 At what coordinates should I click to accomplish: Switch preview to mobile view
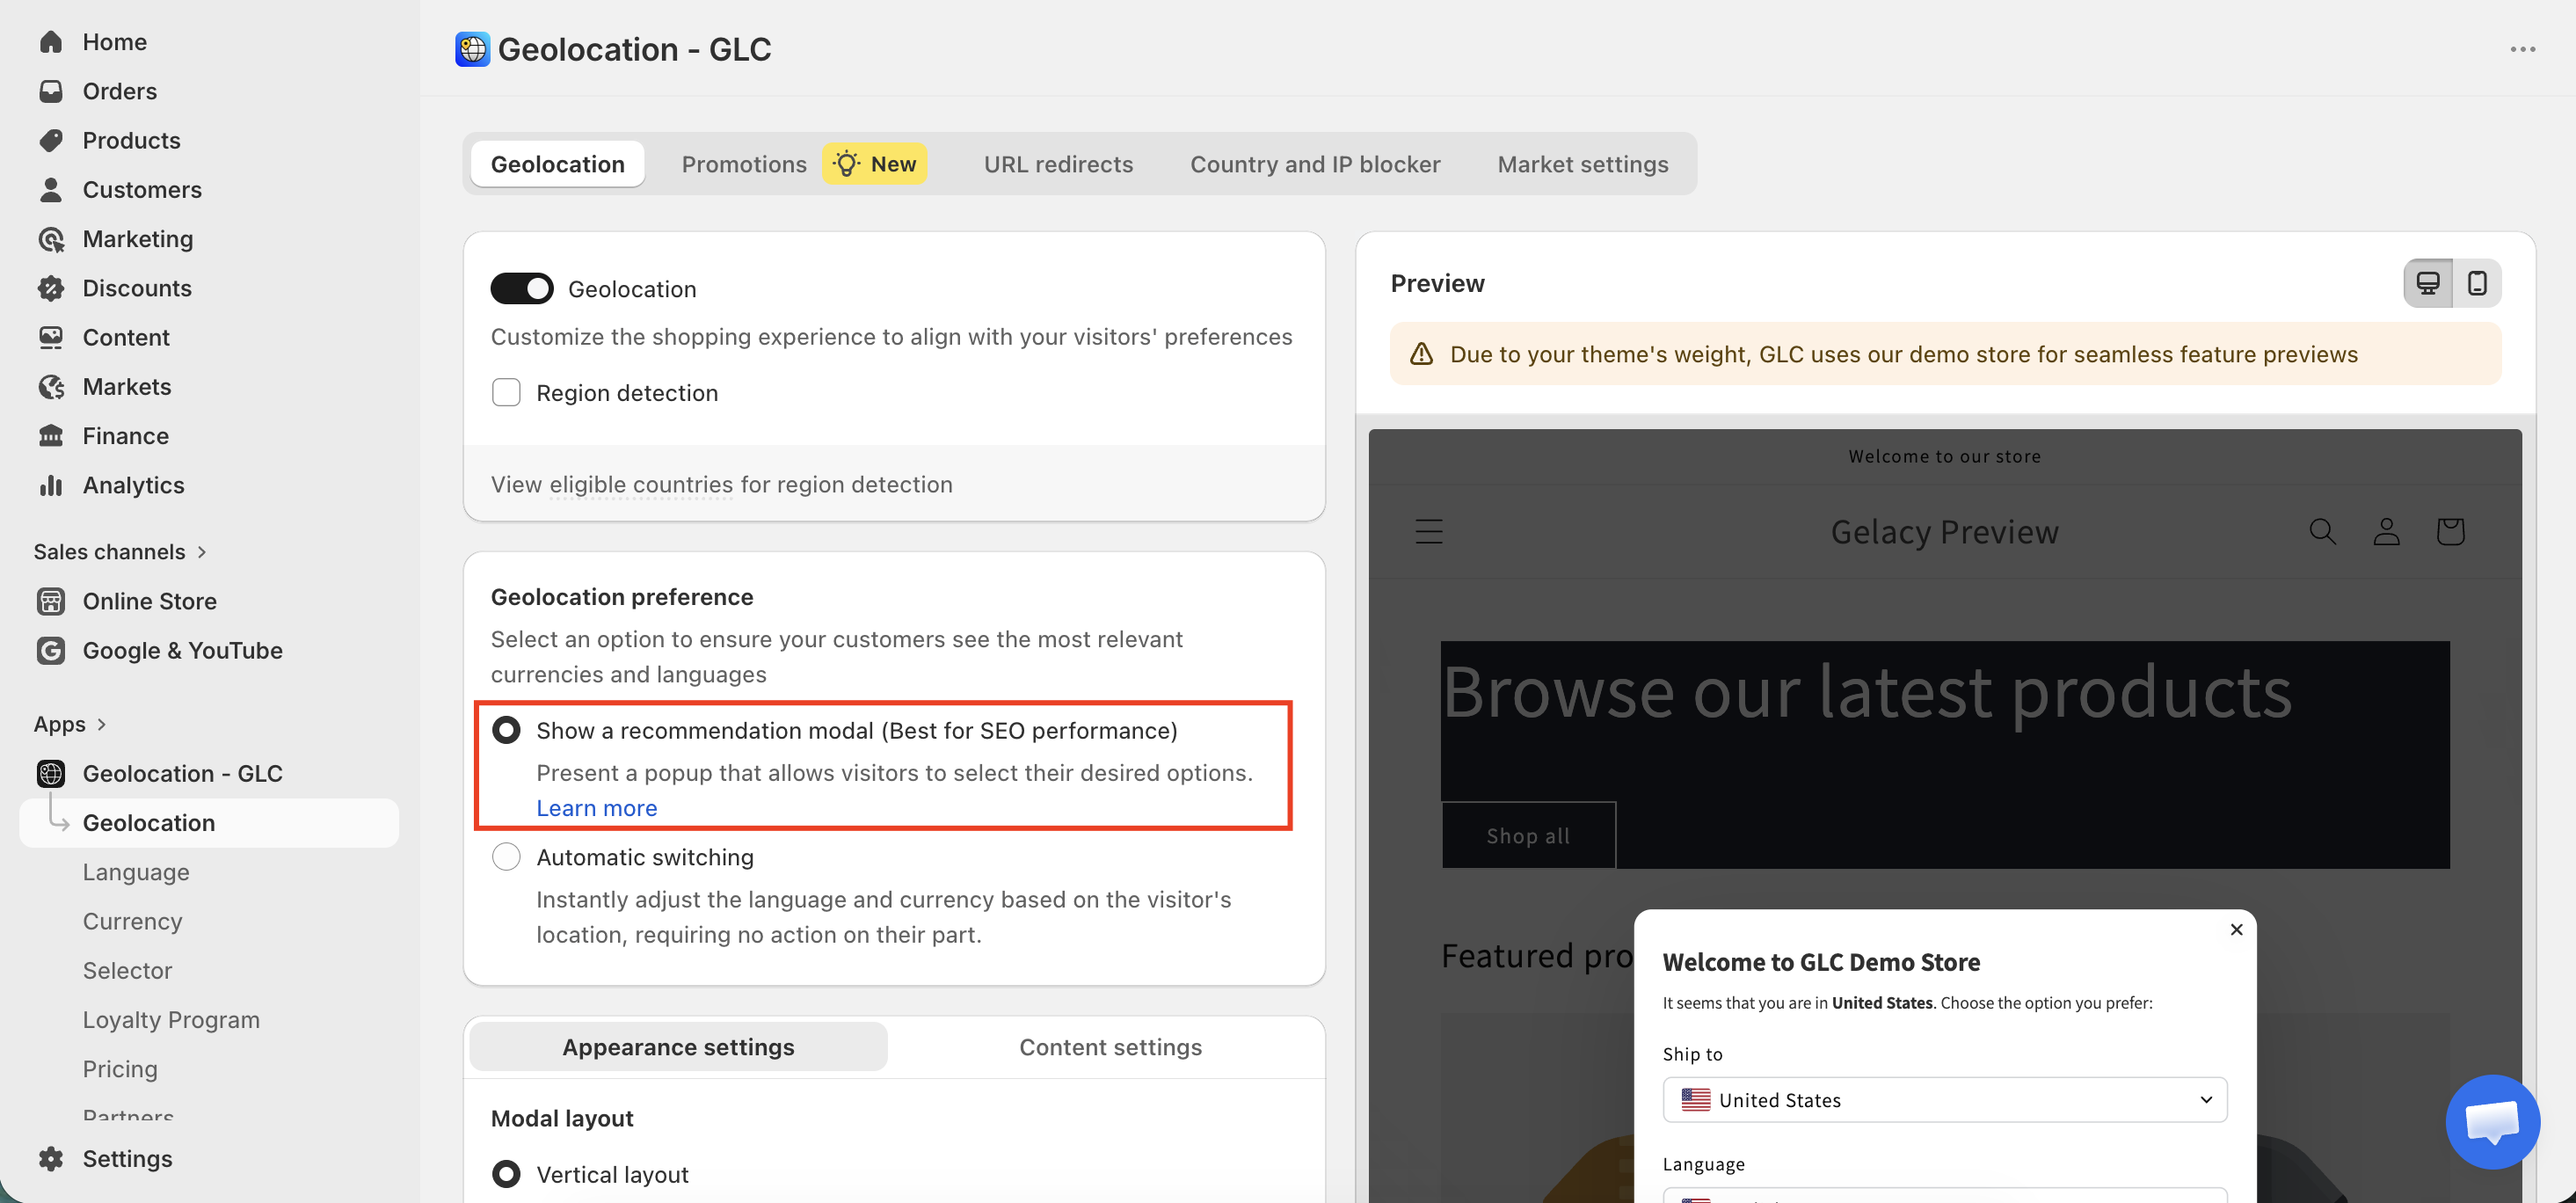(2477, 283)
